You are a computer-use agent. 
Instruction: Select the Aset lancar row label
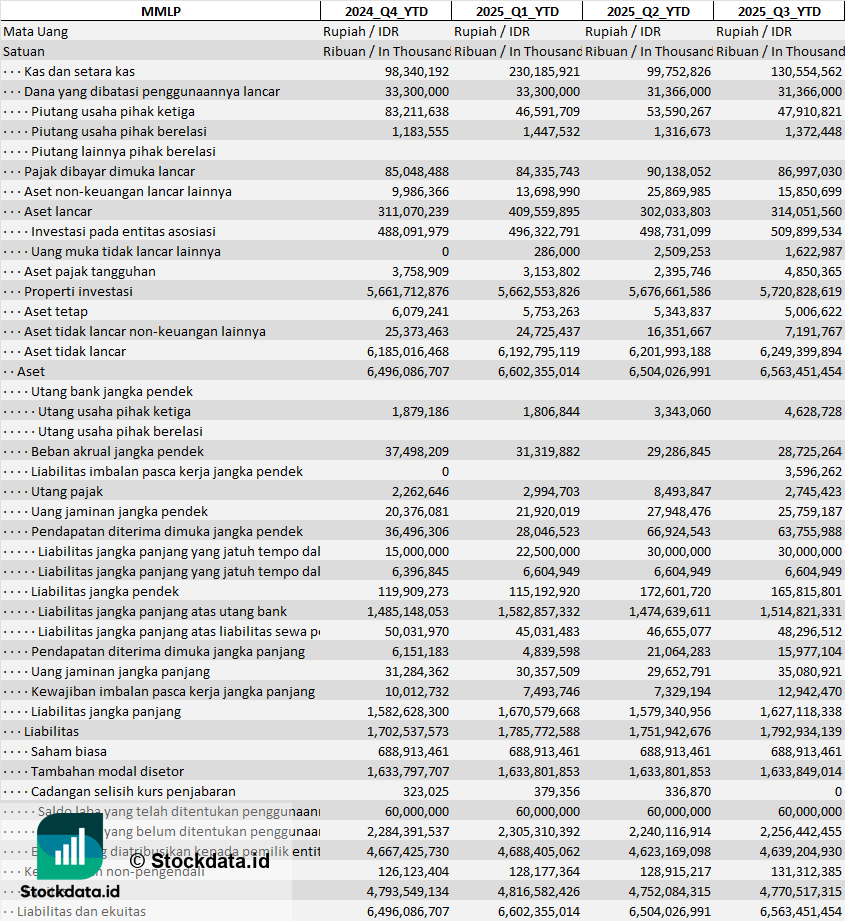(x=58, y=211)
